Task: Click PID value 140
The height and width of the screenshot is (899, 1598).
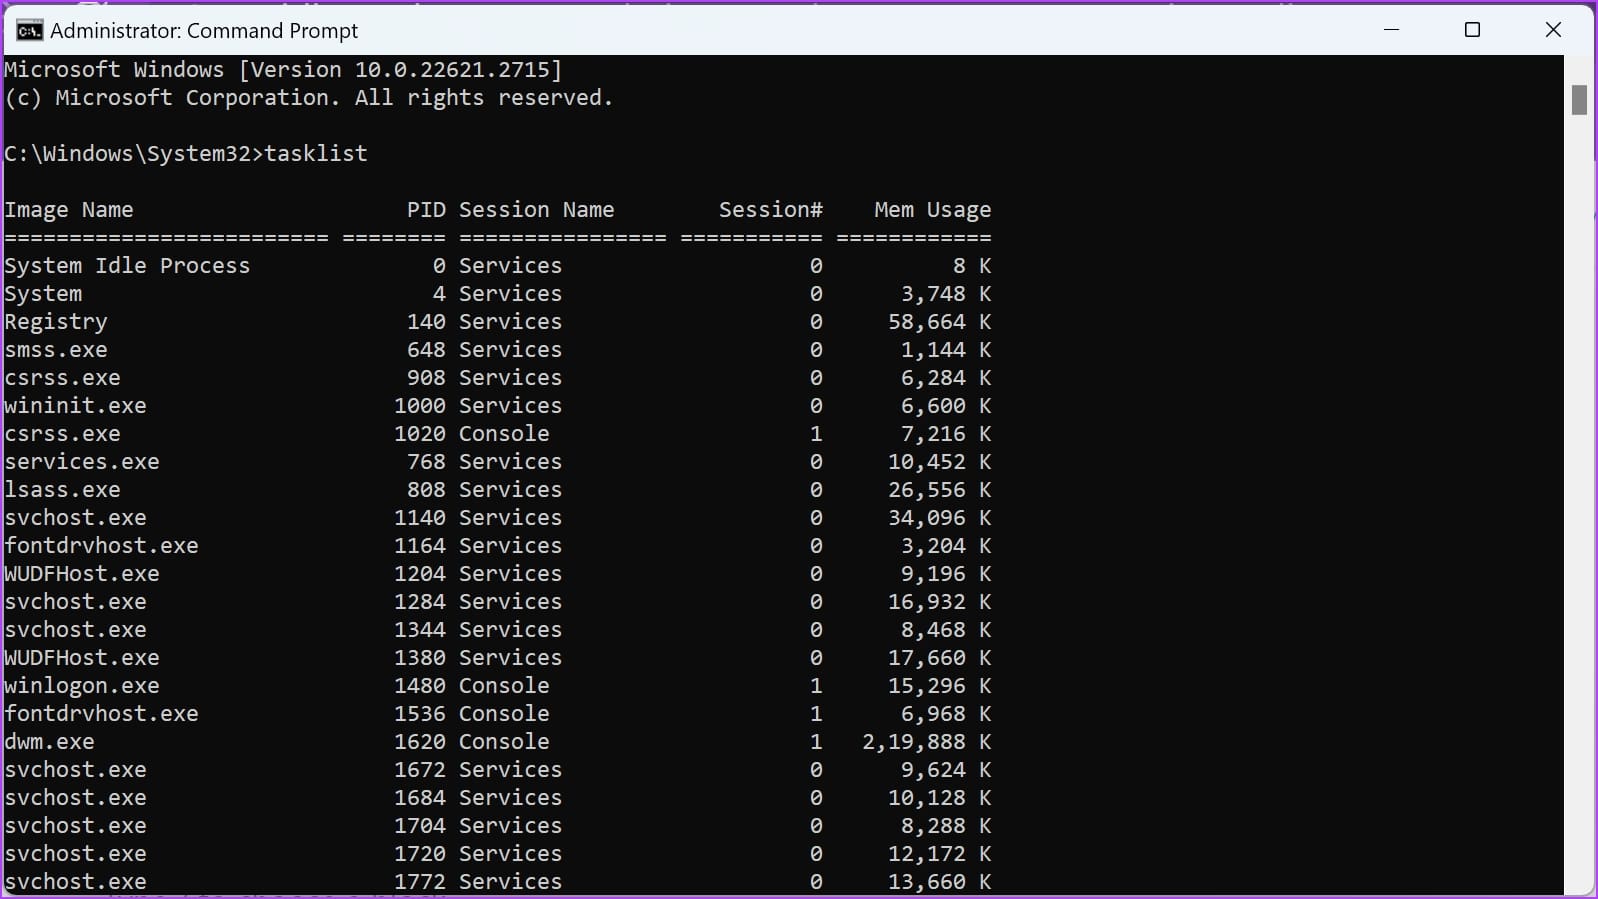Action: pos(426,322)
